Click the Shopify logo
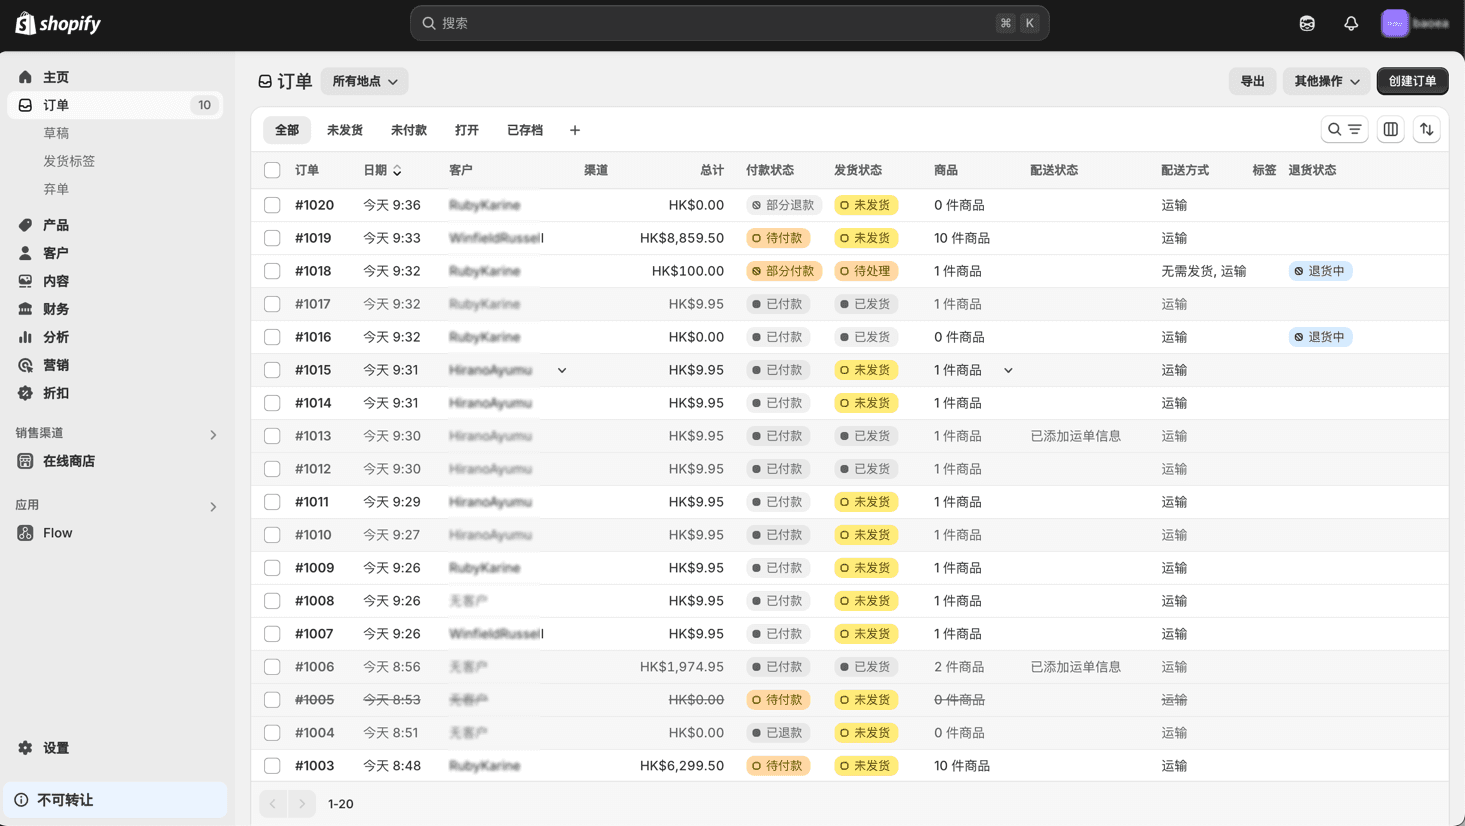1465x826 pixels. [x=58, y=23]
